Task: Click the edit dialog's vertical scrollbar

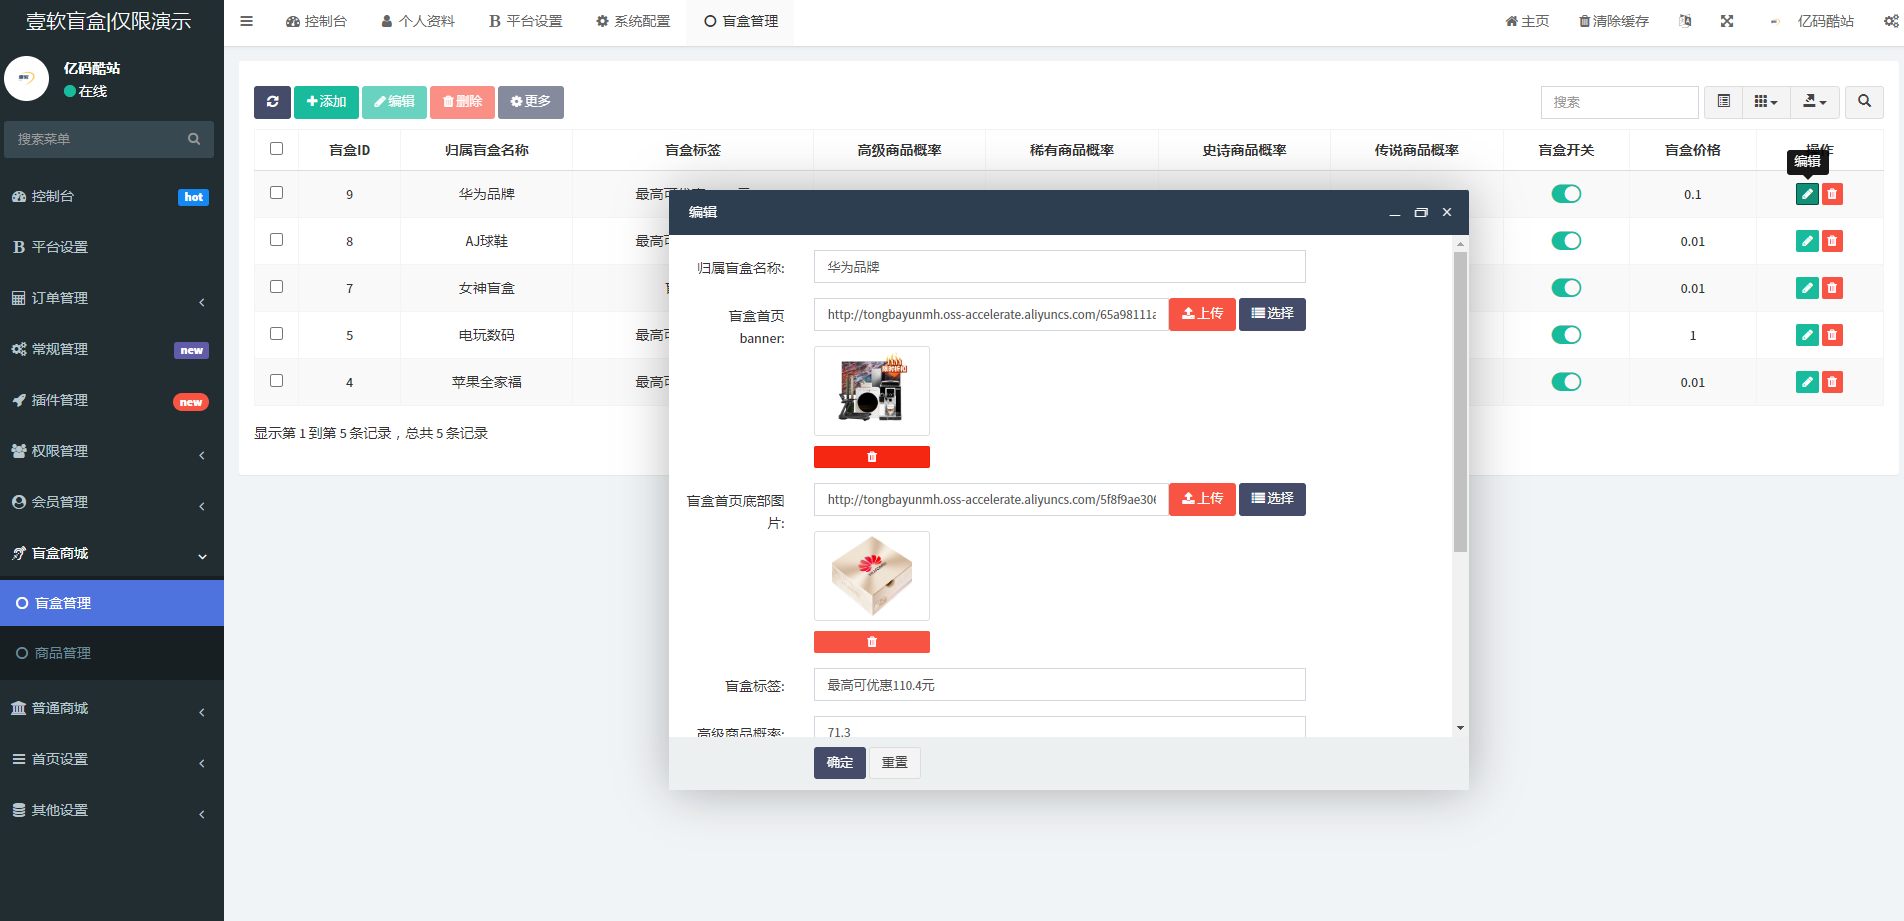Action: click(1460, 400)
